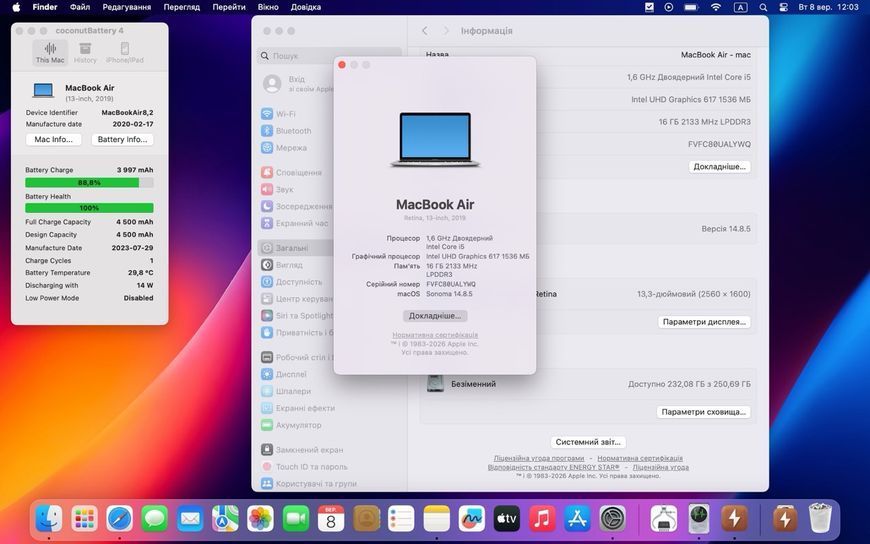Click Пошук search field in Settings

click(x=331, y=56)
